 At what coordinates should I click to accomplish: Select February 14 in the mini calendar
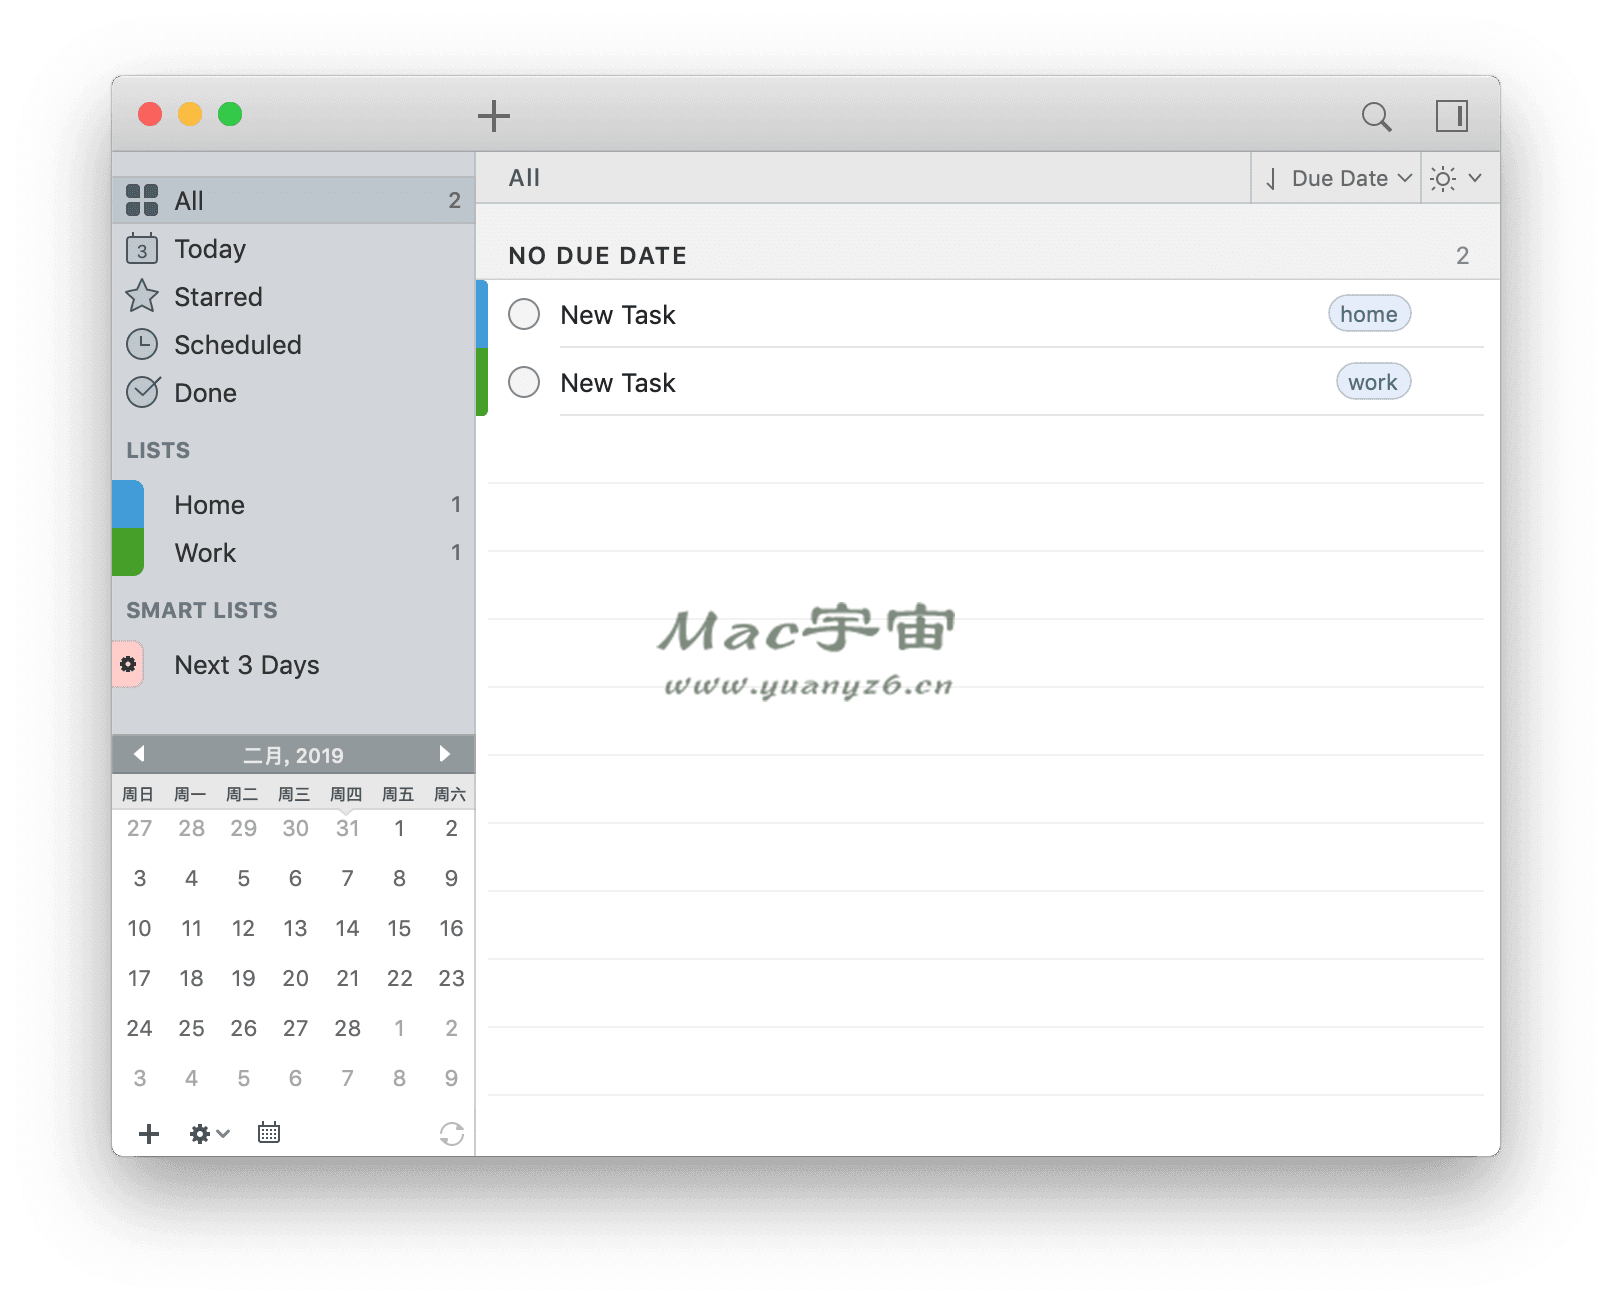pyautogui.click(x=347, y=928)
